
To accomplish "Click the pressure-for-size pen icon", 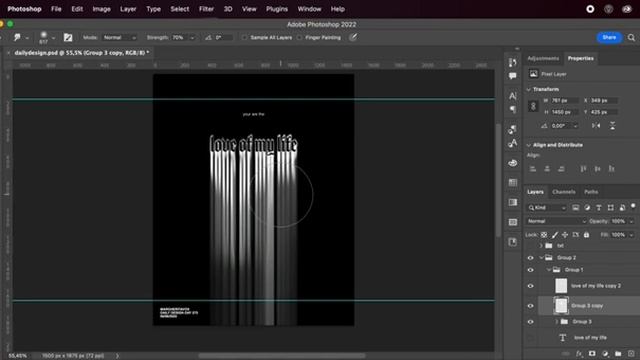I will pyautogui.click(x=353, y=38).
